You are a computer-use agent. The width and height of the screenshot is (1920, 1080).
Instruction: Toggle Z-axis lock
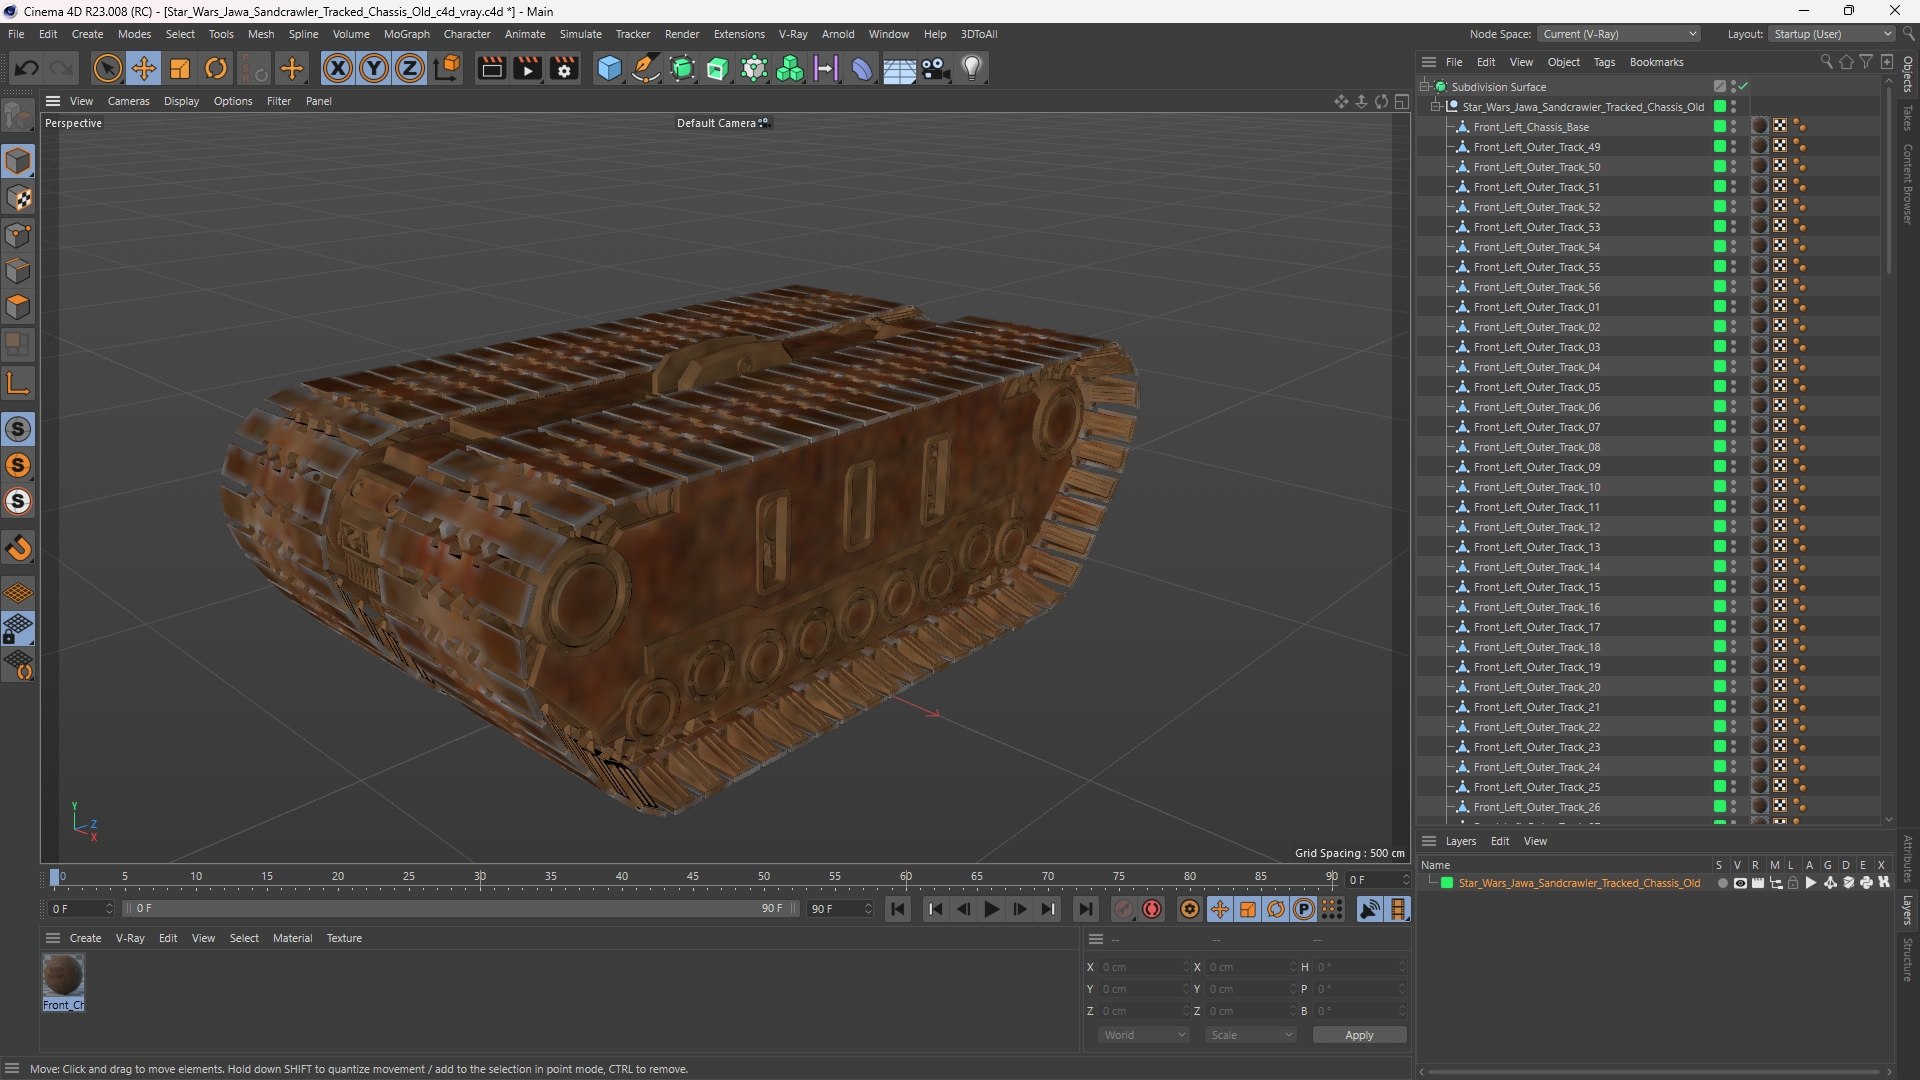click(x=410, y=68)
